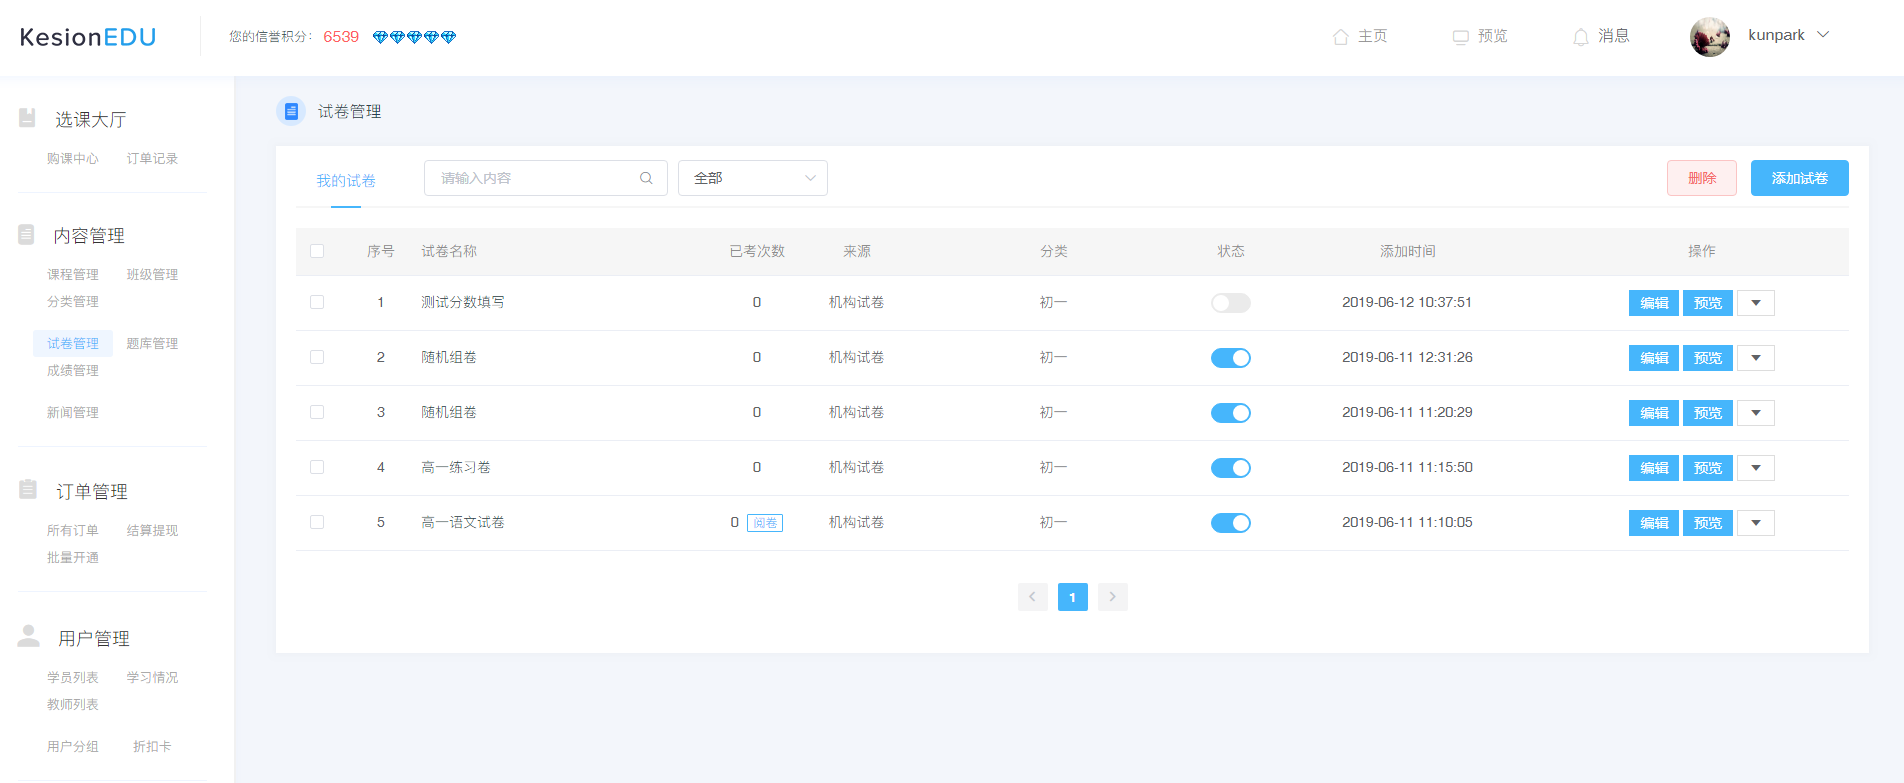The image size is (1904, 783).
Task: Tick the checkbox for 高一语文试卷 row
Action: click(317, 522)
